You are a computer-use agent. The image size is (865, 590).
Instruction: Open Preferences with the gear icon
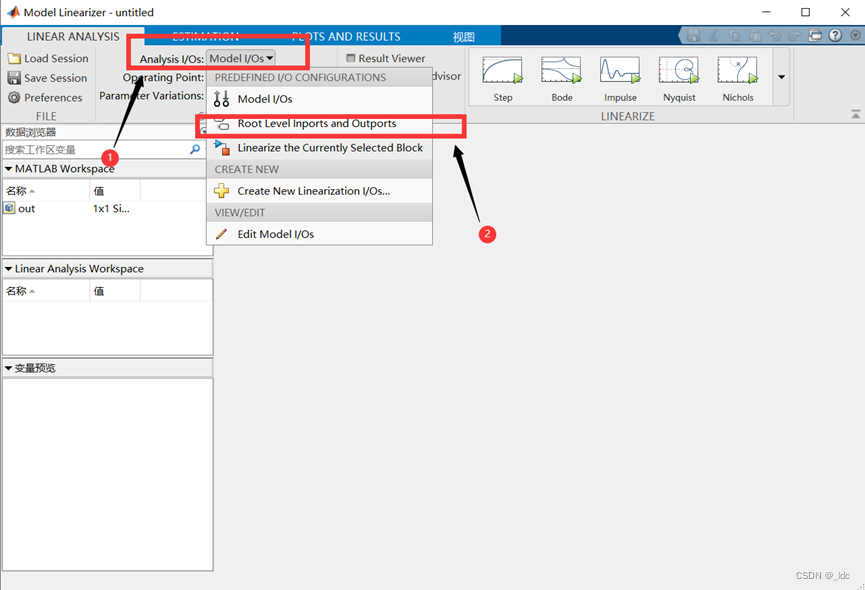[45, 98]
